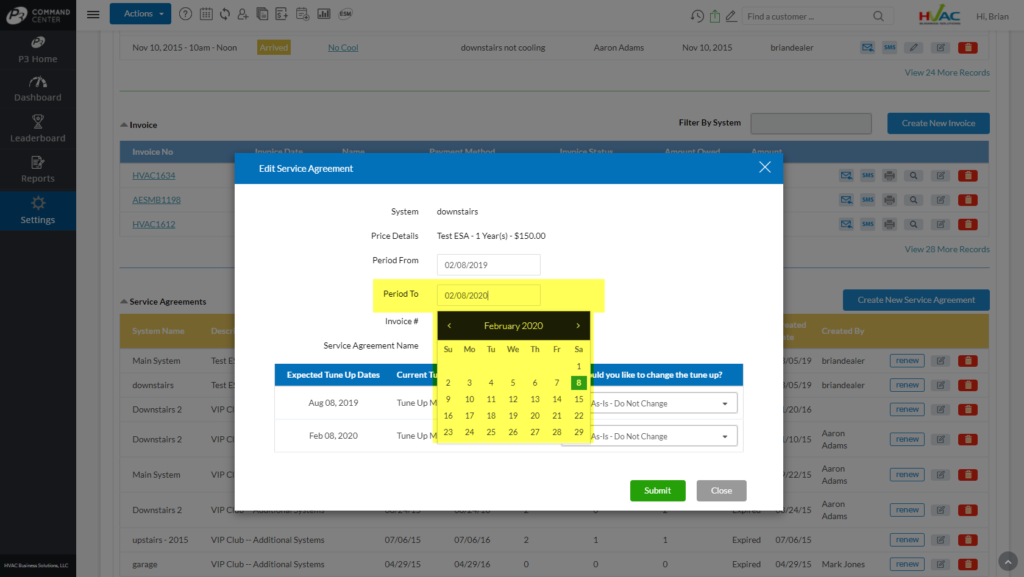This screenshot has height=577, width=1024.
Task: Open the reports bar-chart toolbar icon
Action: pos(324,13)
